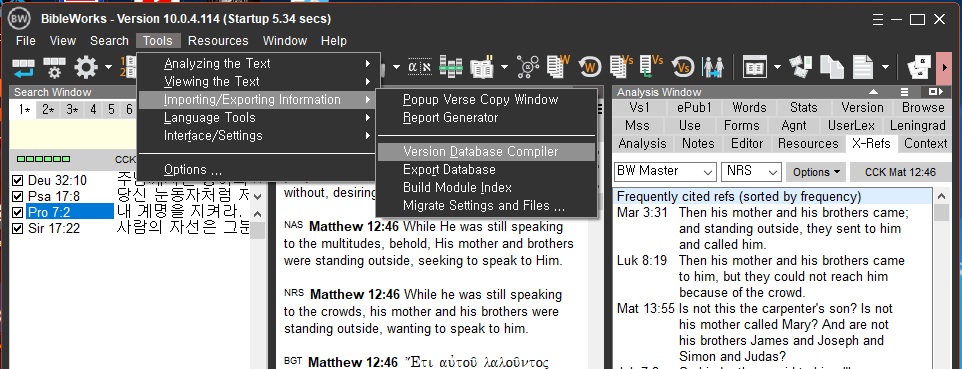Click the single lined document icon
The height and width of the screenshot is (369, 962).
(x=863, y=67)
